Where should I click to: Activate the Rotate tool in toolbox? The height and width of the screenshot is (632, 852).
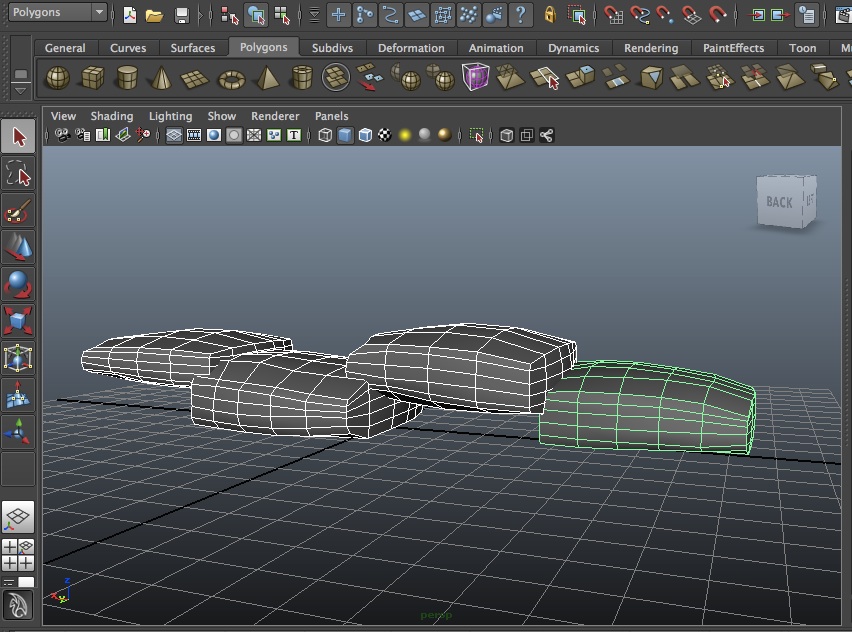(x=18, y=285)
